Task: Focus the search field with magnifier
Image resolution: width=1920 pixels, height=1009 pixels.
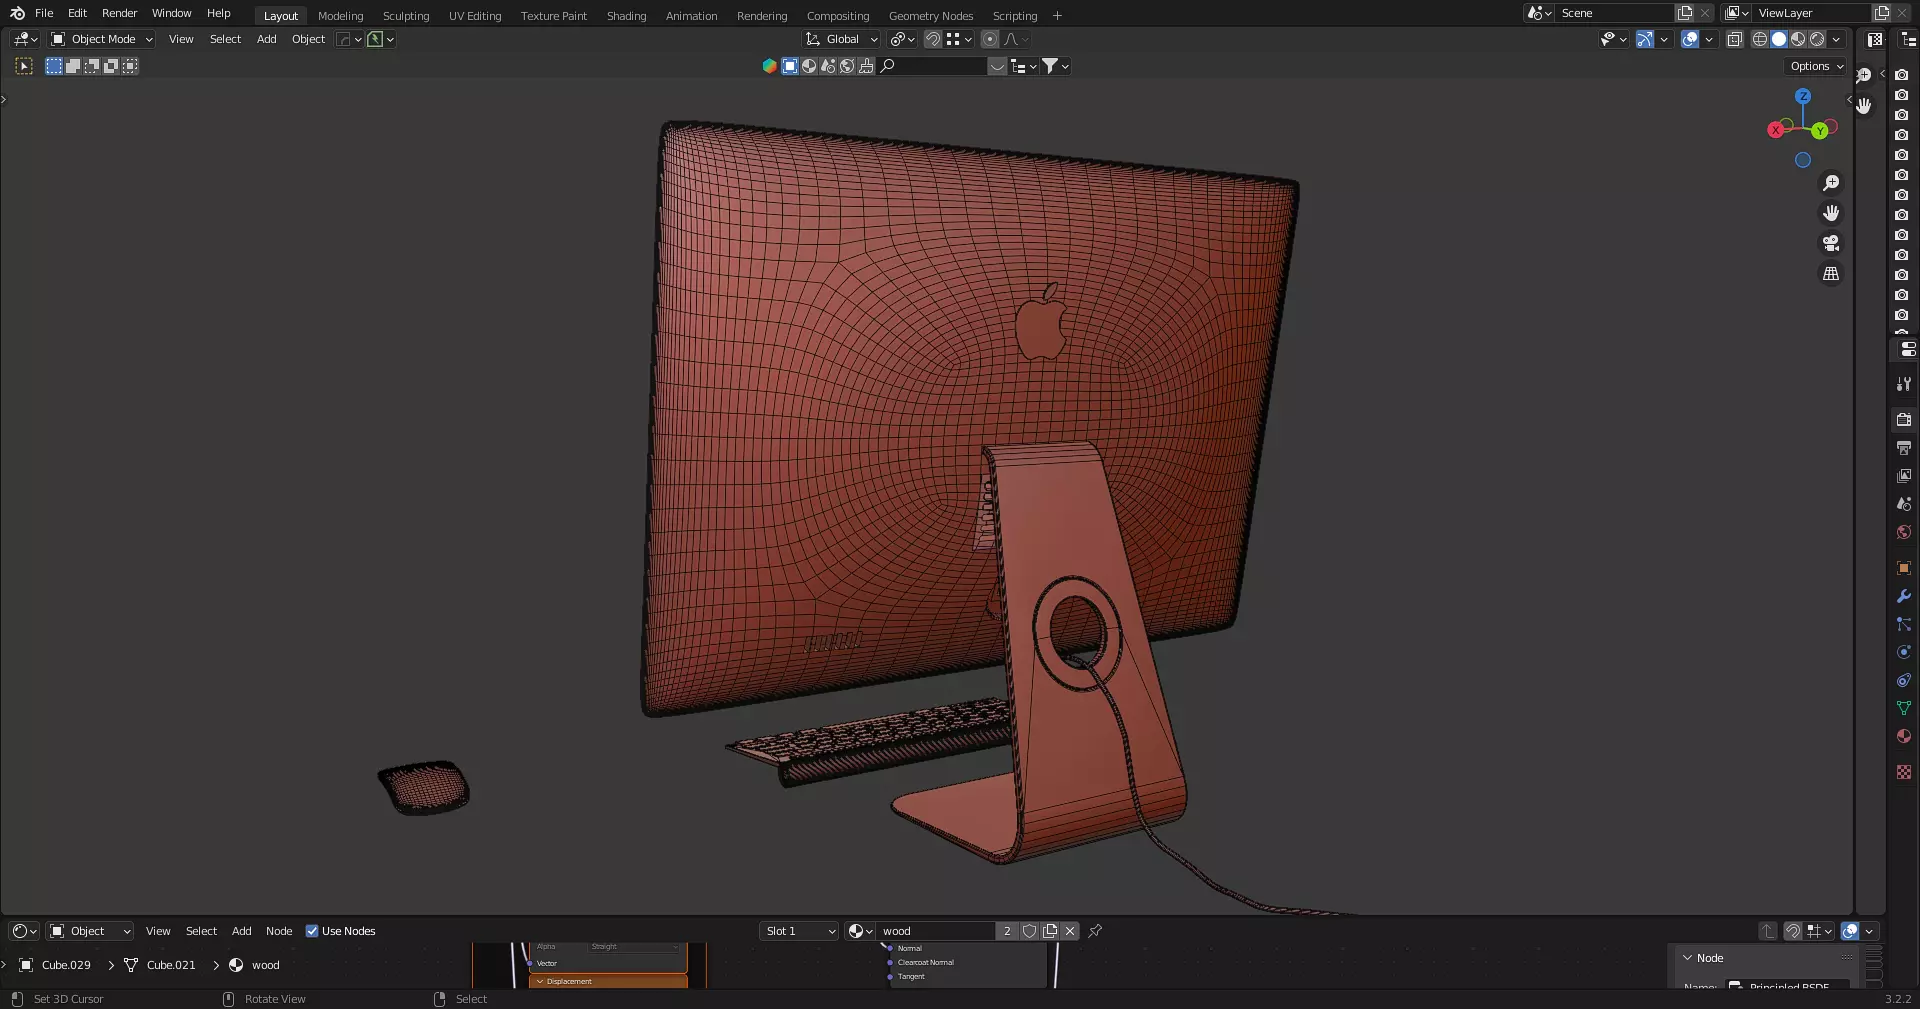Action: (933, 66)
